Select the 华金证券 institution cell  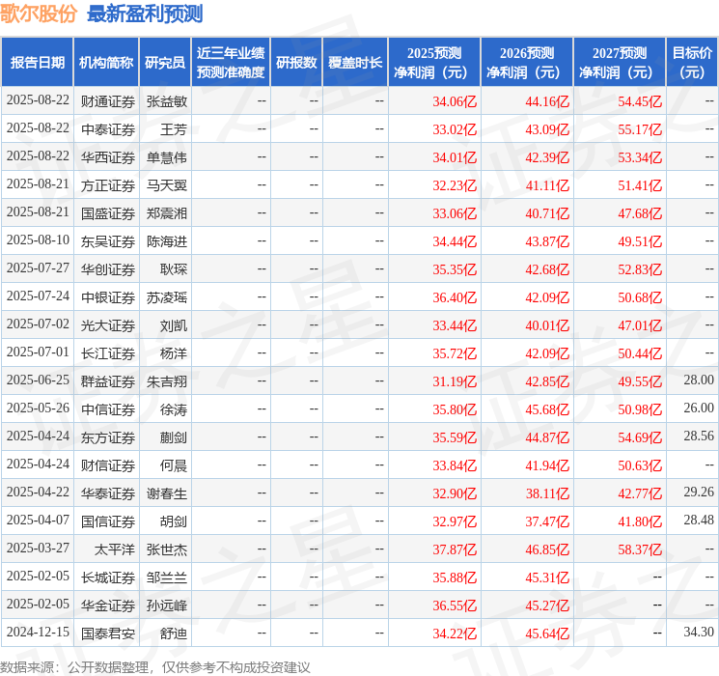click(x=108, y=605)
